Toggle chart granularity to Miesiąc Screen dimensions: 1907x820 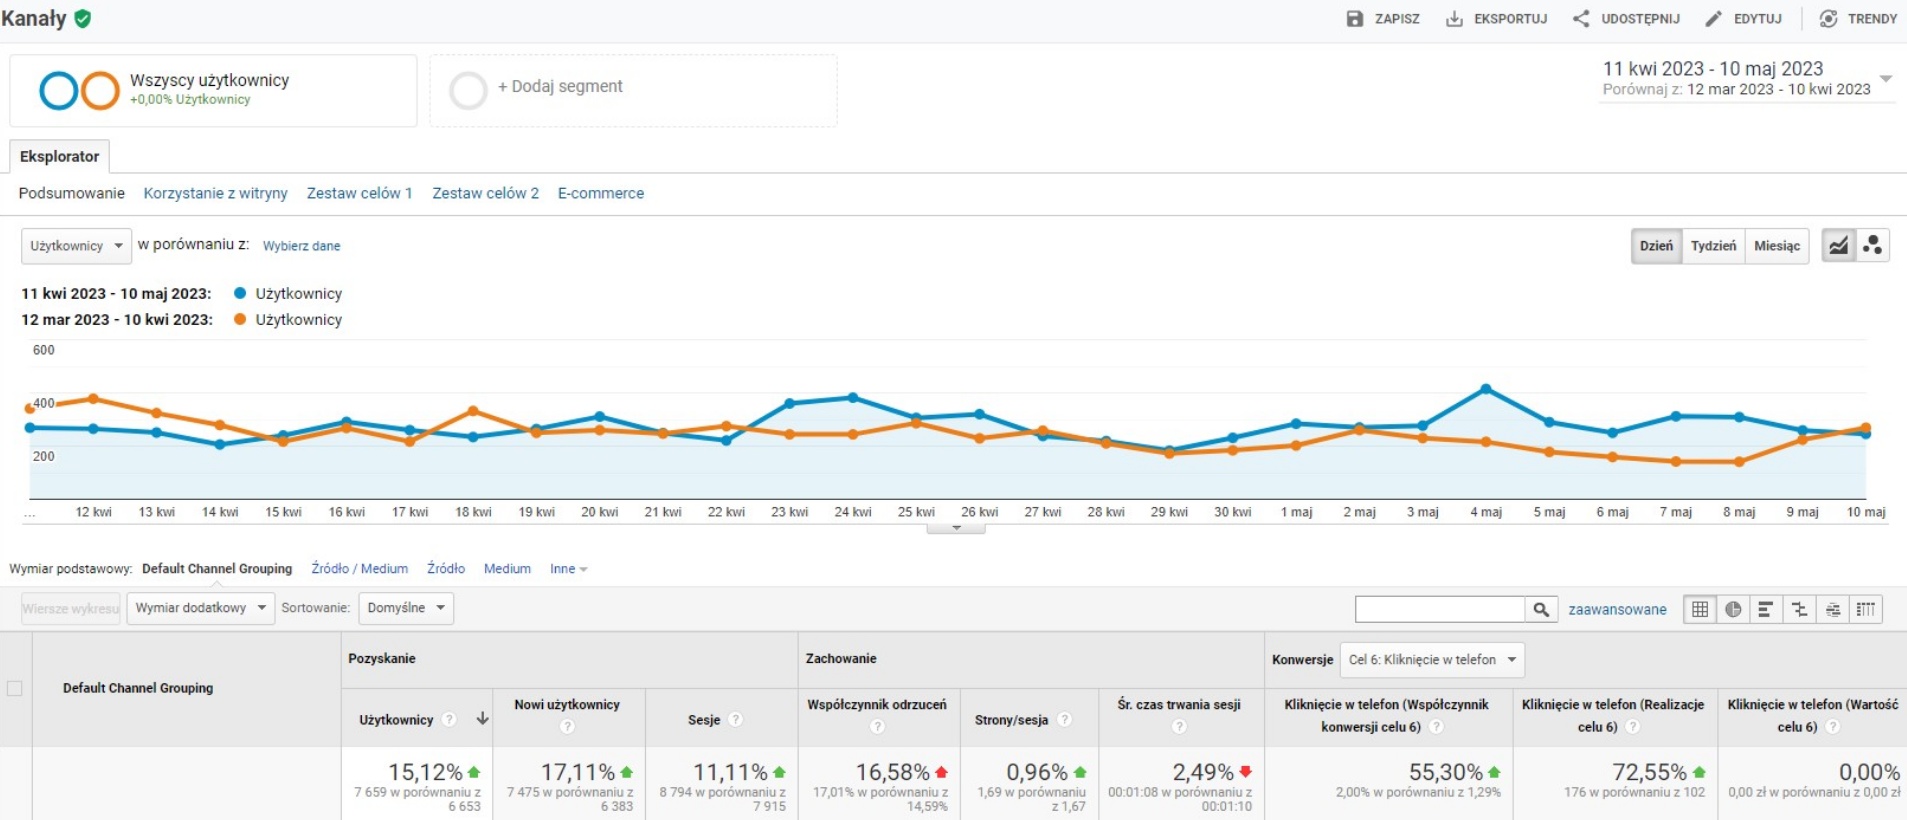click(1776, 246)
